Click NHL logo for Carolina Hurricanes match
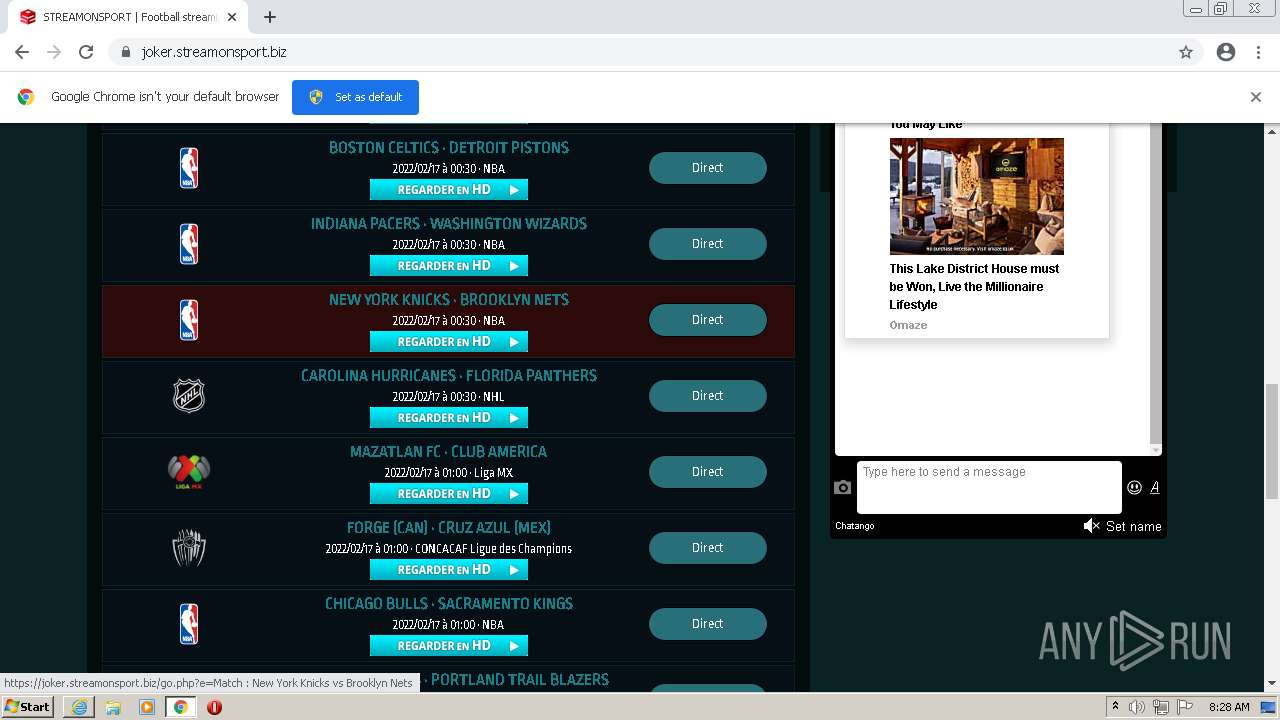Image resolution: width=1280 pixels, height=720 pixels. (189, 396)
